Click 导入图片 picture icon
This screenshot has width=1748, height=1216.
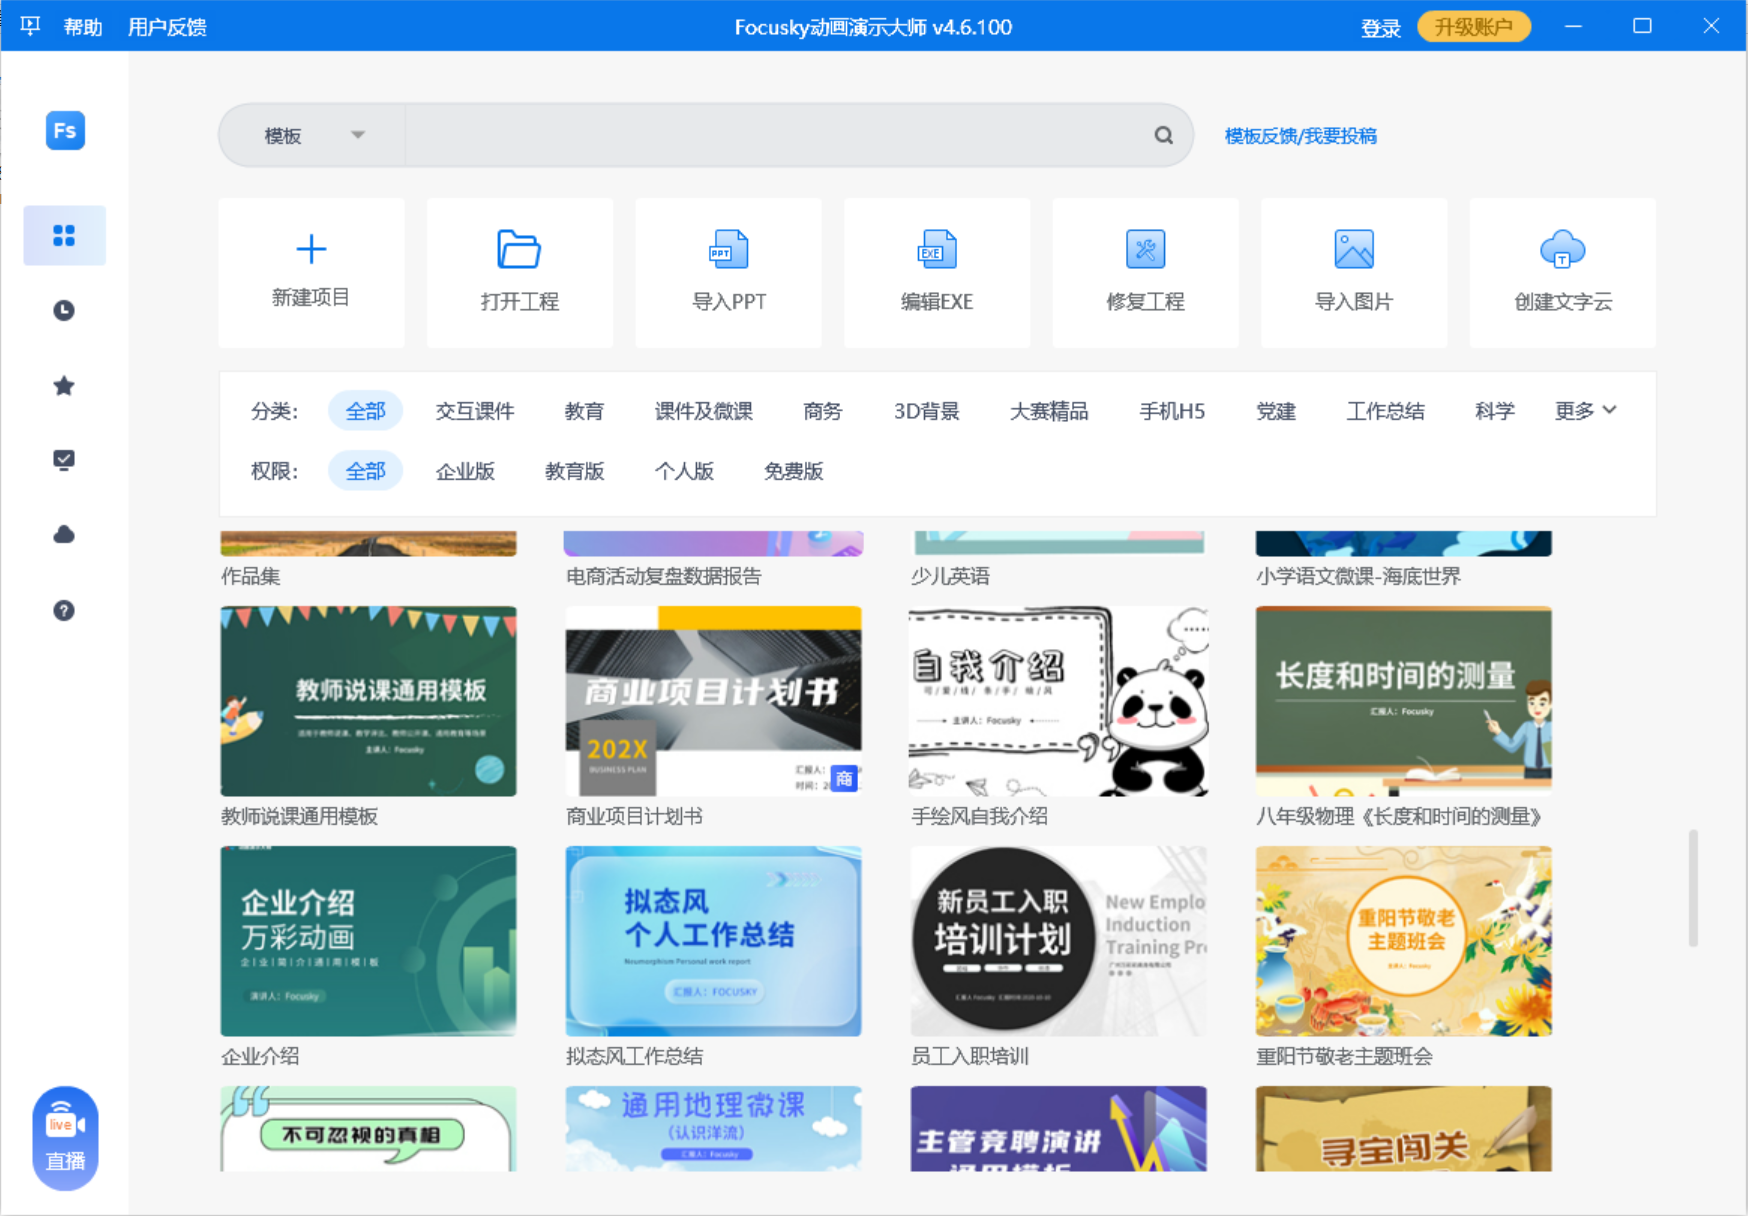[x=1354, y=249]
